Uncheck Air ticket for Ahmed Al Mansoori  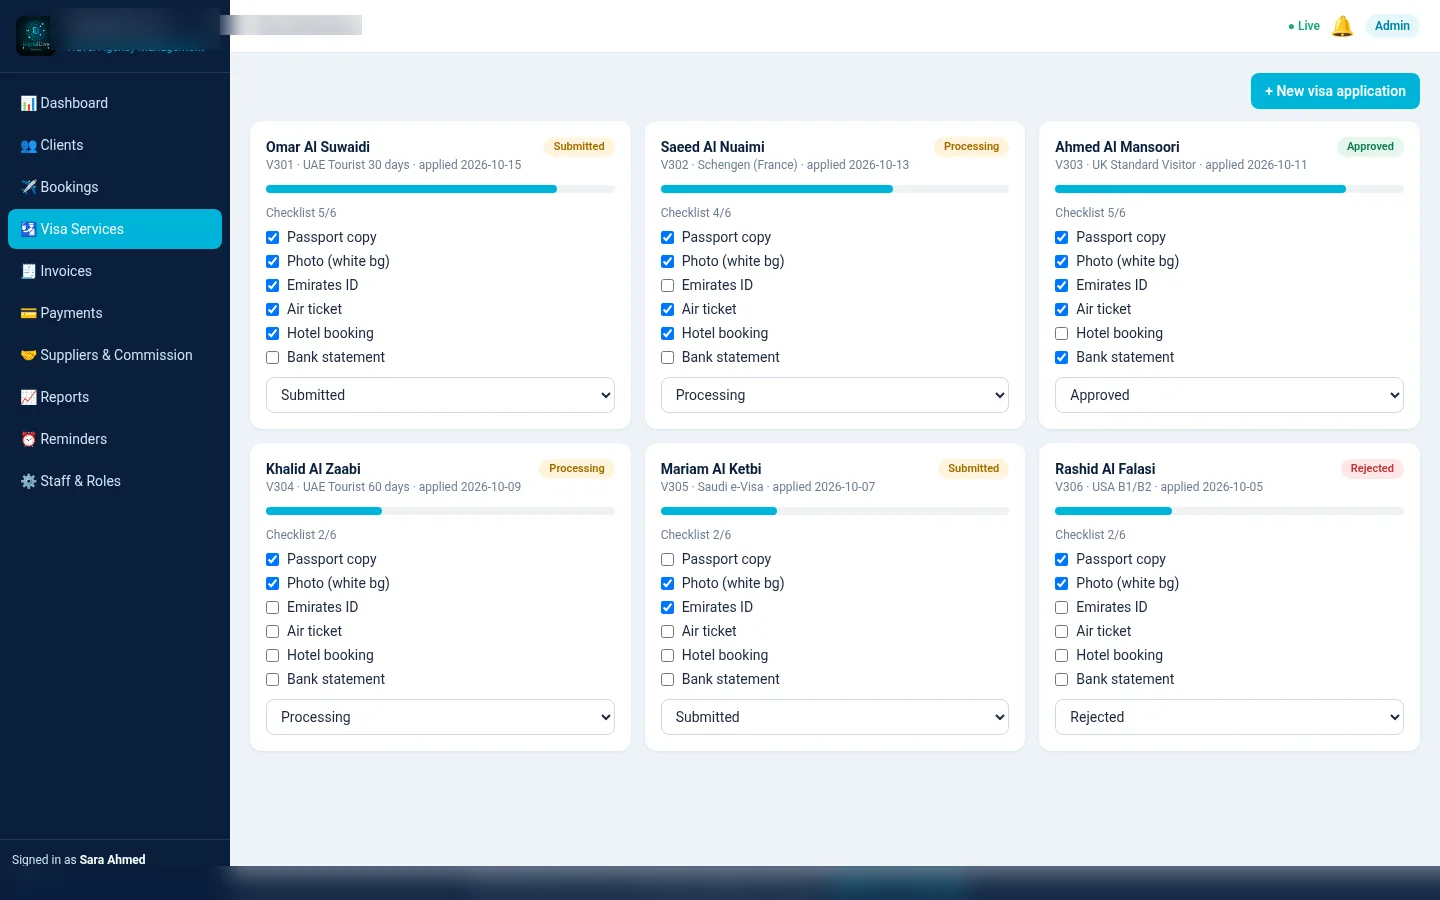(1062, 309)
